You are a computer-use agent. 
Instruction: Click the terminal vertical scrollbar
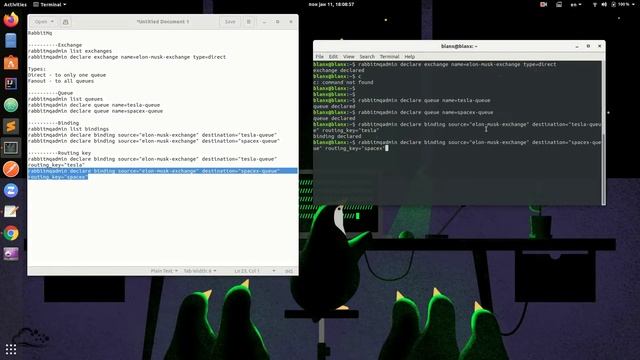click(x=603, y=133)
